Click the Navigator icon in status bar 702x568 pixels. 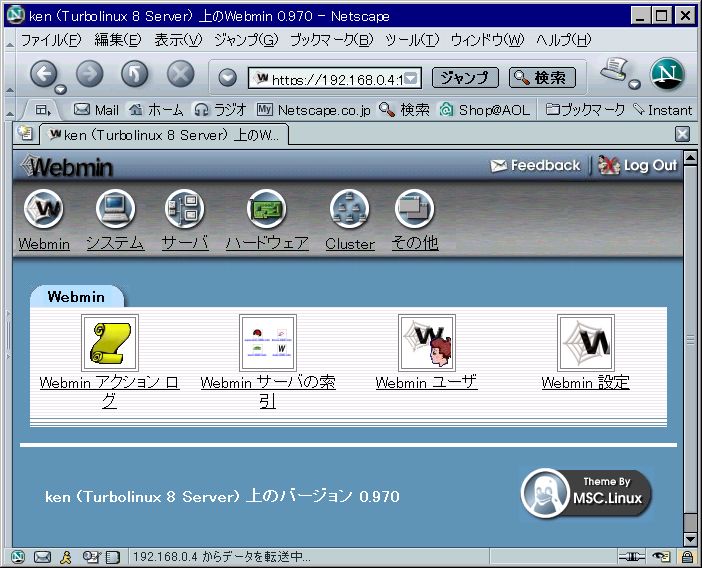(x=18, y=557)
